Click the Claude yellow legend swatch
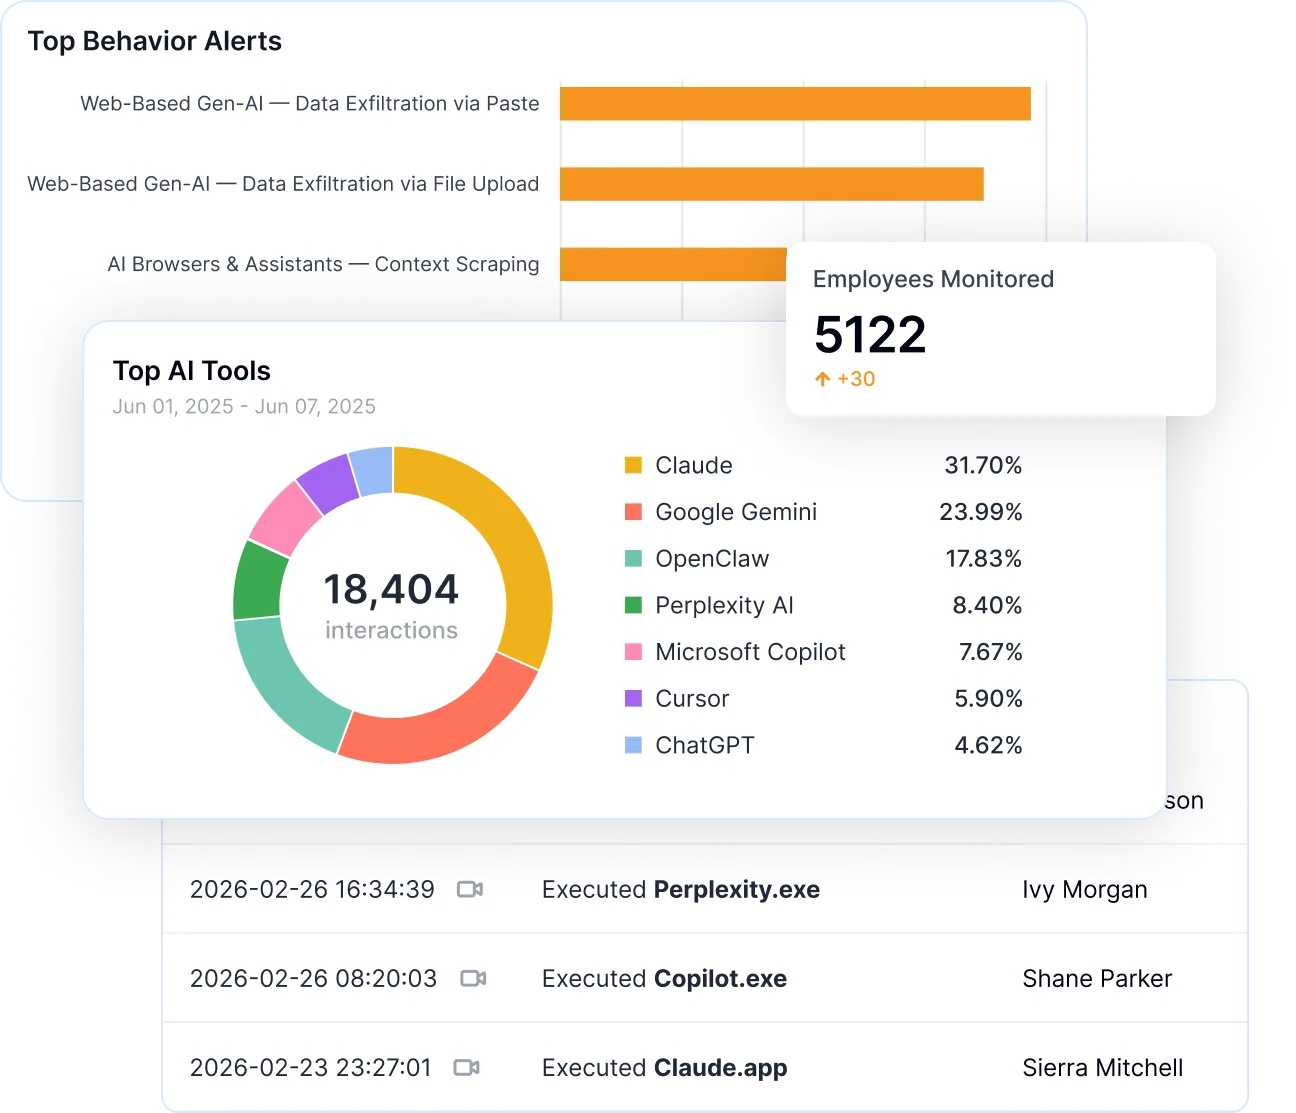The width and height of the screenshot is (1296, 1113). click(633, 465)
